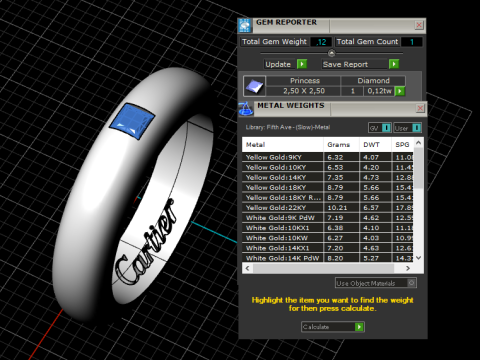Click the Metal Weights panel icon
Viewport: 480px width, 360px height.
click(246, 109)
